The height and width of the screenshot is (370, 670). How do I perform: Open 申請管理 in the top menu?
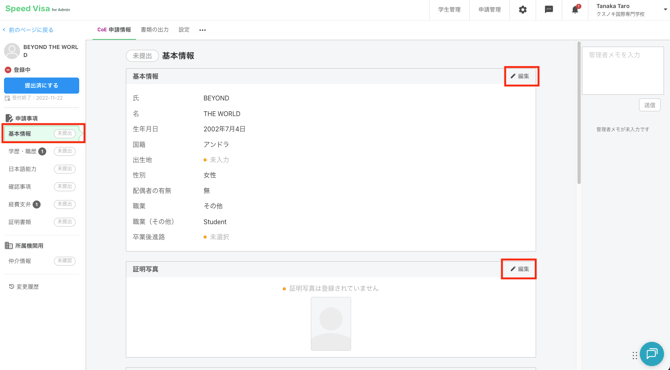point(489,10)
